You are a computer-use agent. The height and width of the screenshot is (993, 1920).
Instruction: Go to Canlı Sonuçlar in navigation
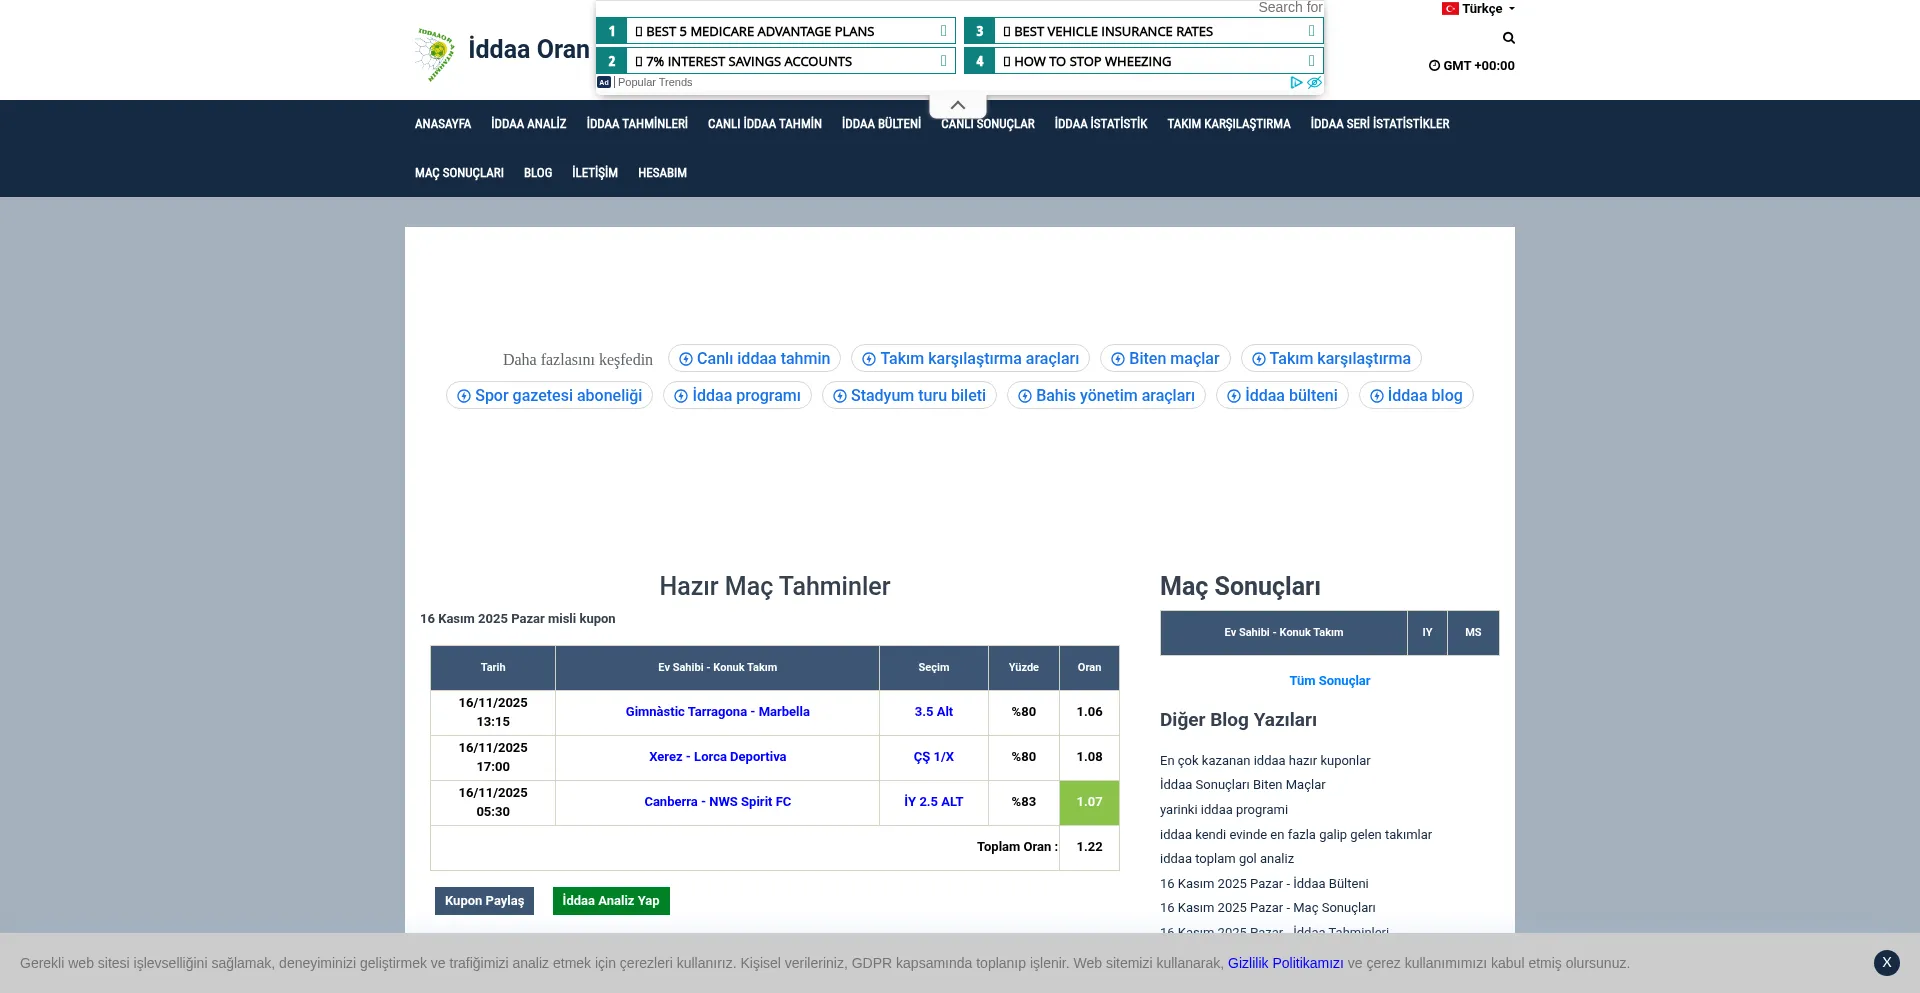[x=987, y=124]
